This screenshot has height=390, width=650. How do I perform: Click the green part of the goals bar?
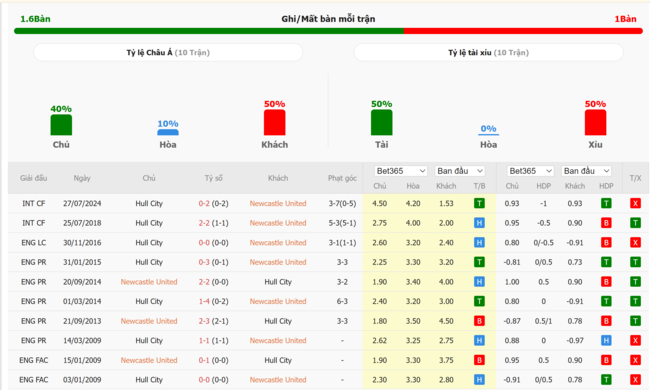point(209,31)
